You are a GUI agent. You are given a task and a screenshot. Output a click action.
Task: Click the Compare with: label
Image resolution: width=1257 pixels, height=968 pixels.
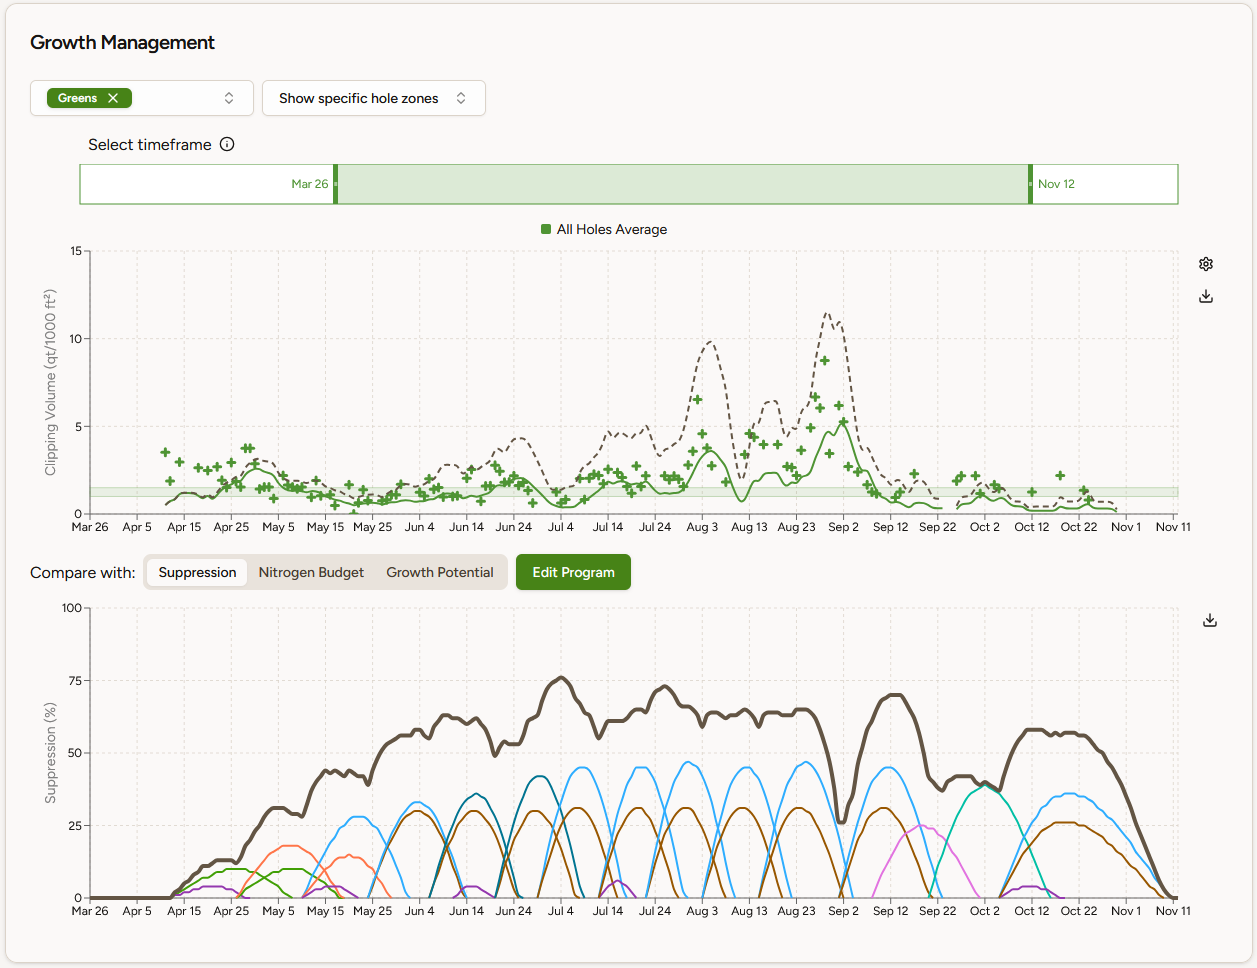(83, 572)
